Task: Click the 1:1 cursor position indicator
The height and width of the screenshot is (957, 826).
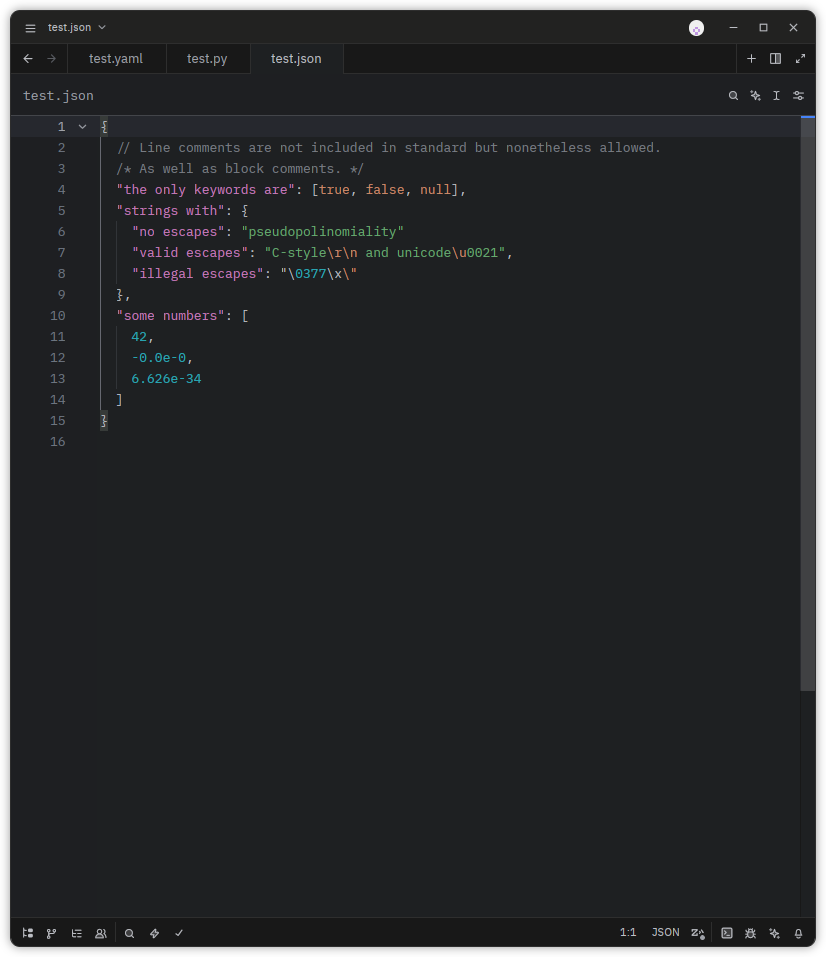Action: click(x=628, y=933)
